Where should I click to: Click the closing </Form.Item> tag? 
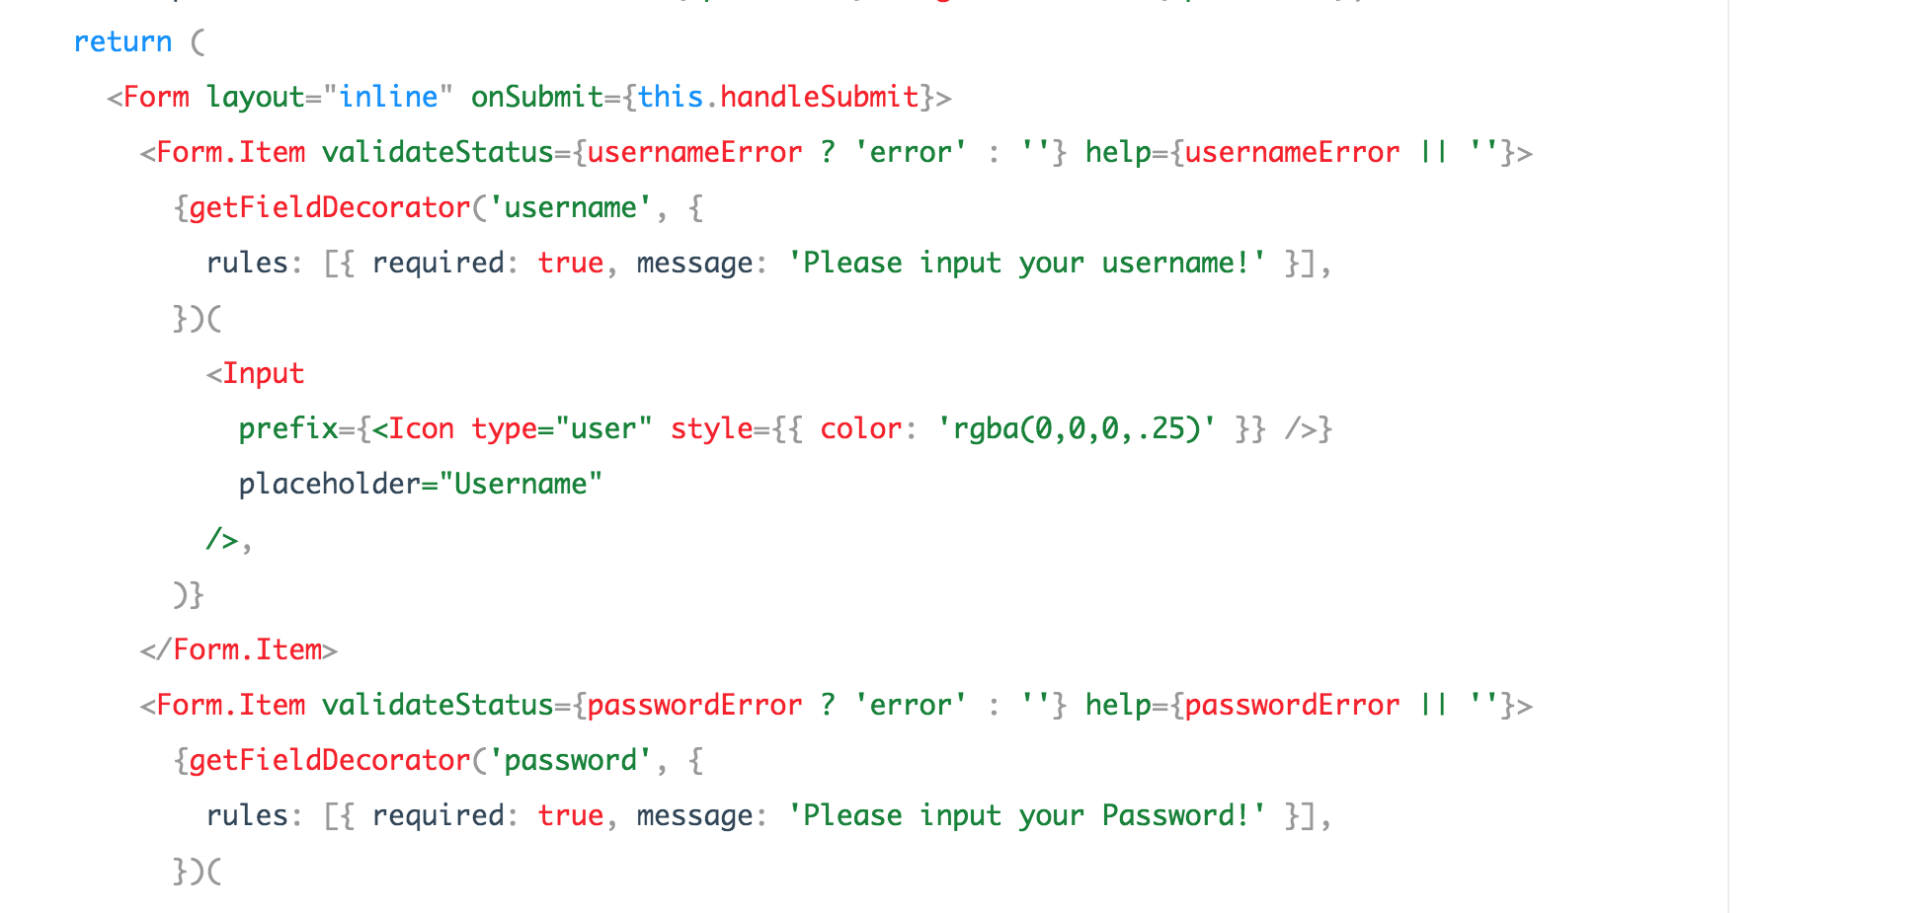(x=239, y=650)
